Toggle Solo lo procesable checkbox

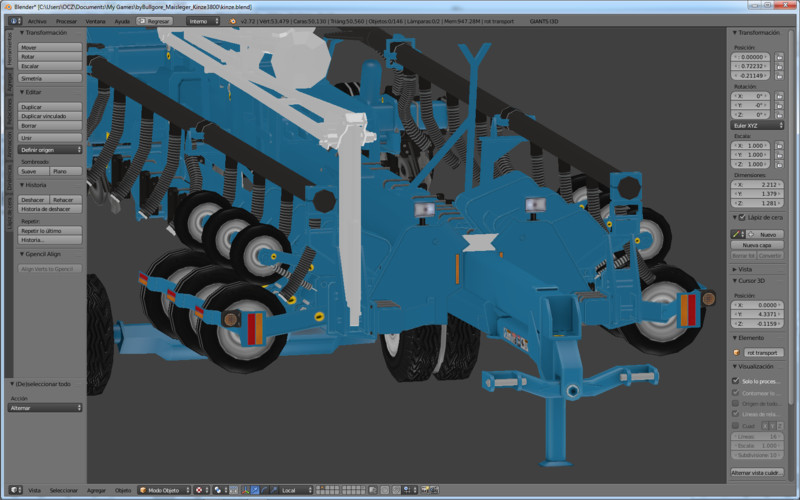point(735,381)
